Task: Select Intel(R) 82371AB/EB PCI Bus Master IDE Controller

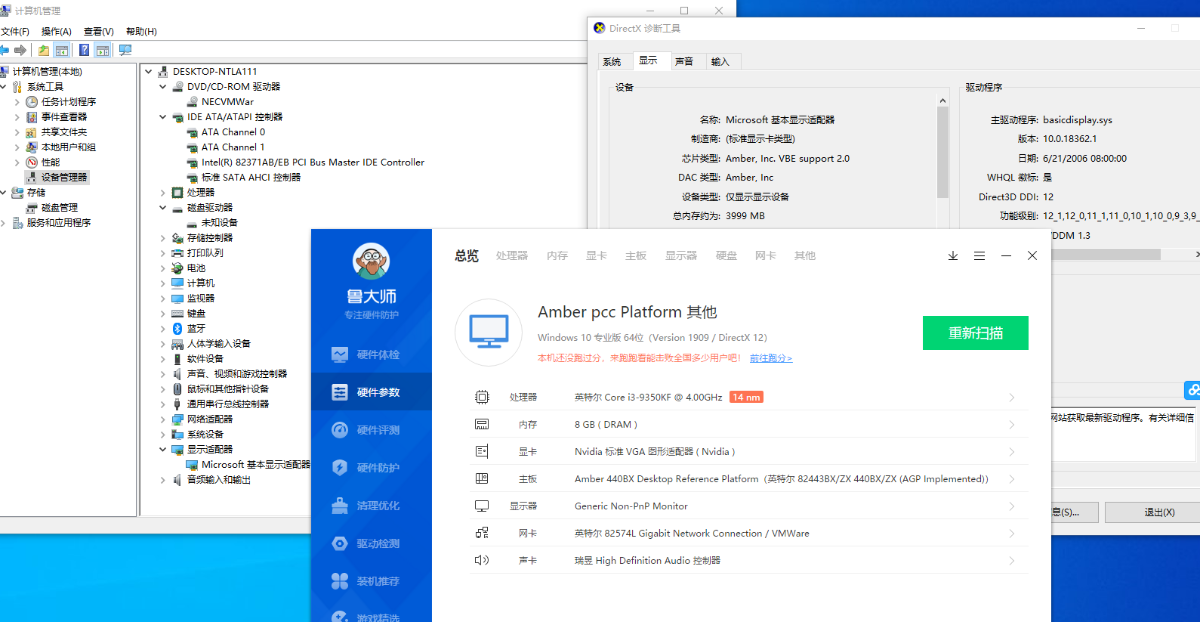Action: [x=312, y=162]
